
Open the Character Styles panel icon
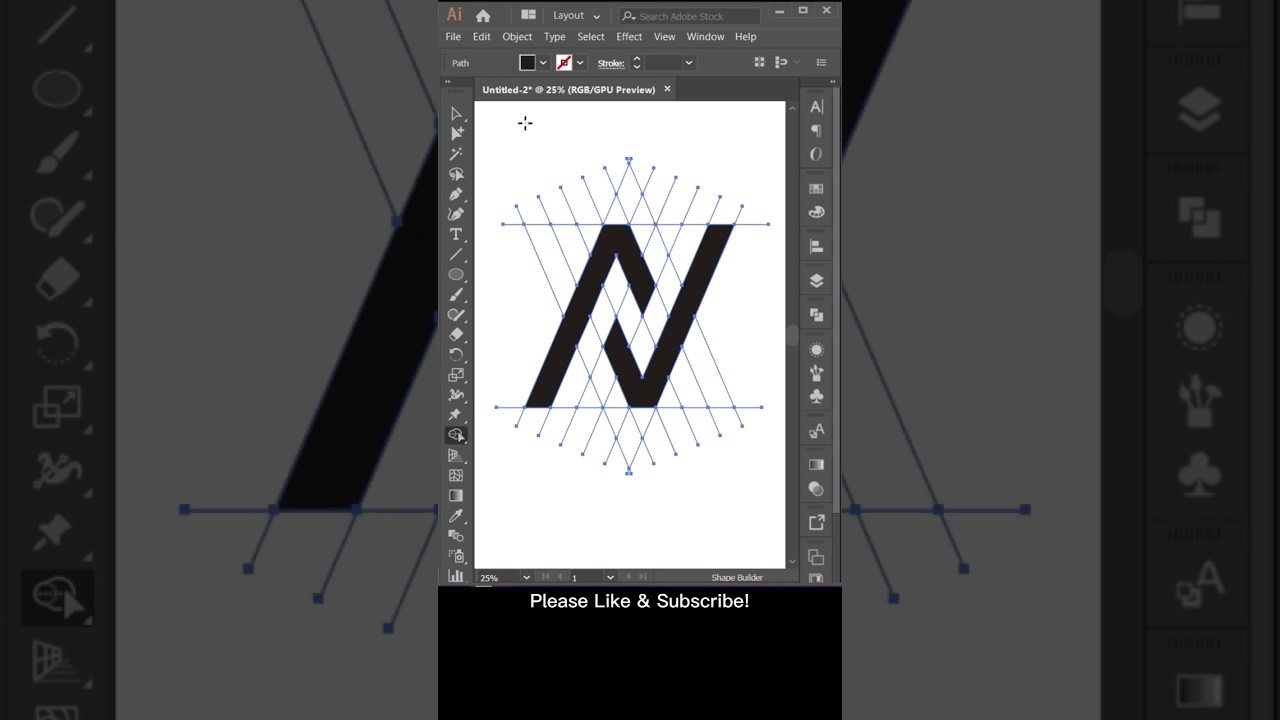pos(816,431)
